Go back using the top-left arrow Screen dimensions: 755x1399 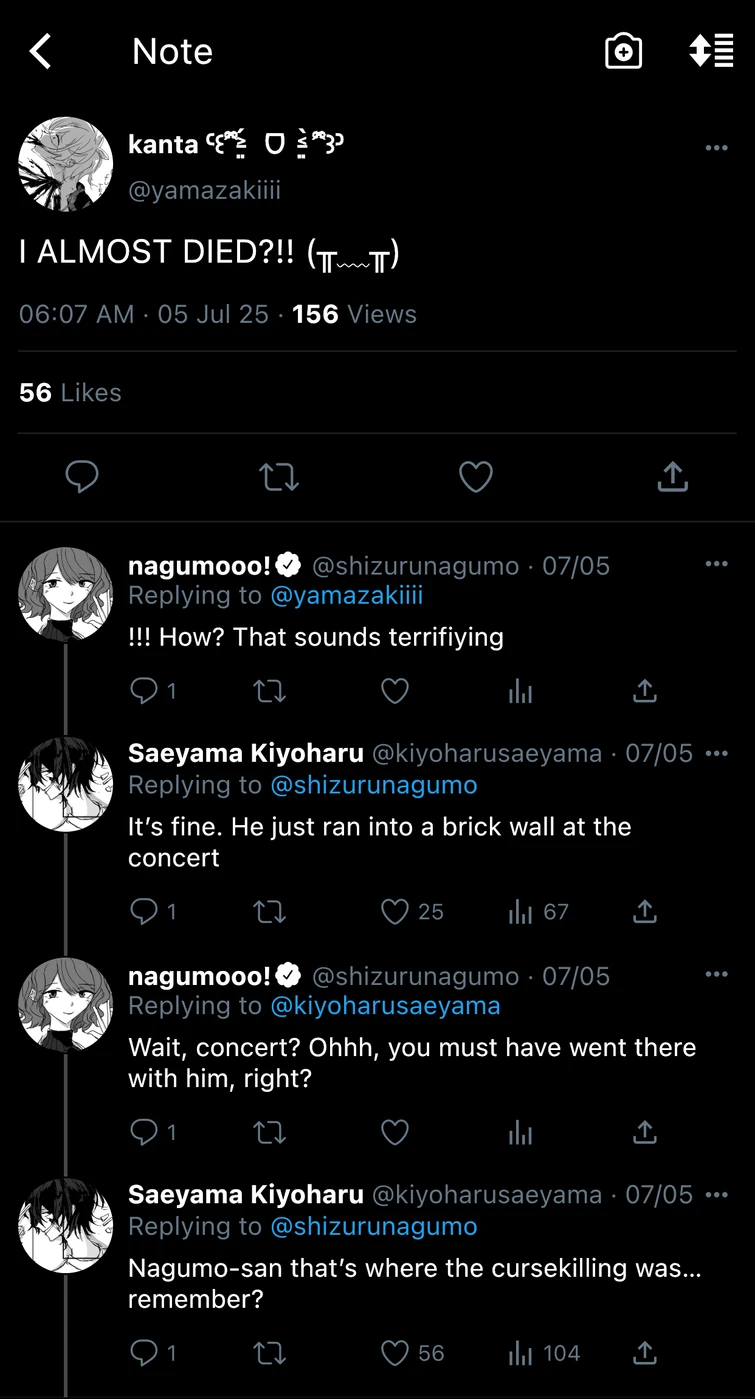click(40, 51)
